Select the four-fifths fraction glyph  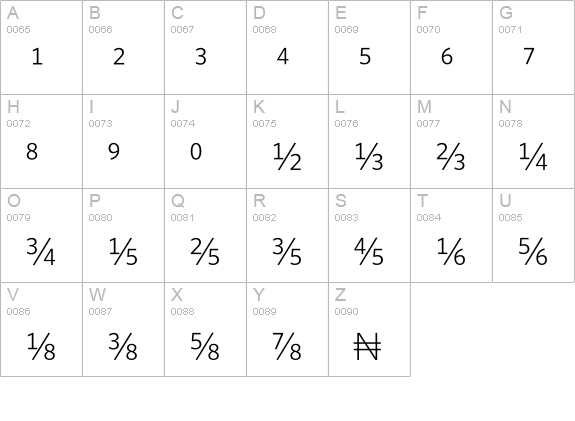[x=369, y=251]
